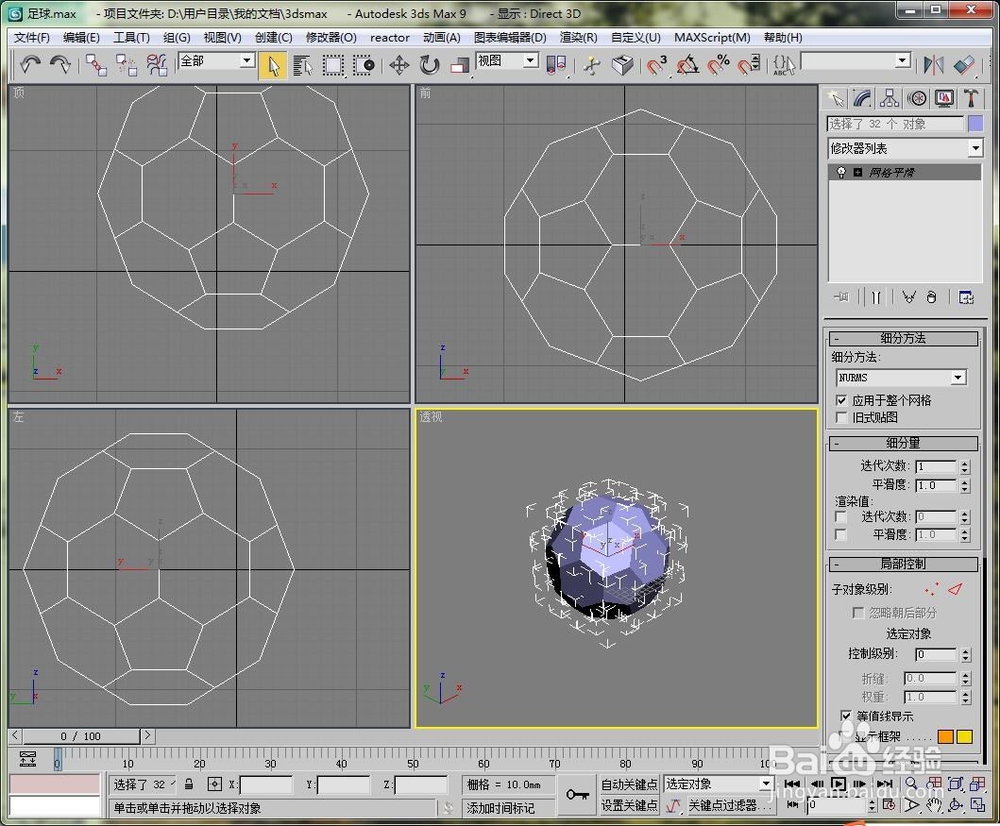This screenshot has width=1000, height=826.
Task: Click the 自动关键点 button
Action: (x=629, y=784)
